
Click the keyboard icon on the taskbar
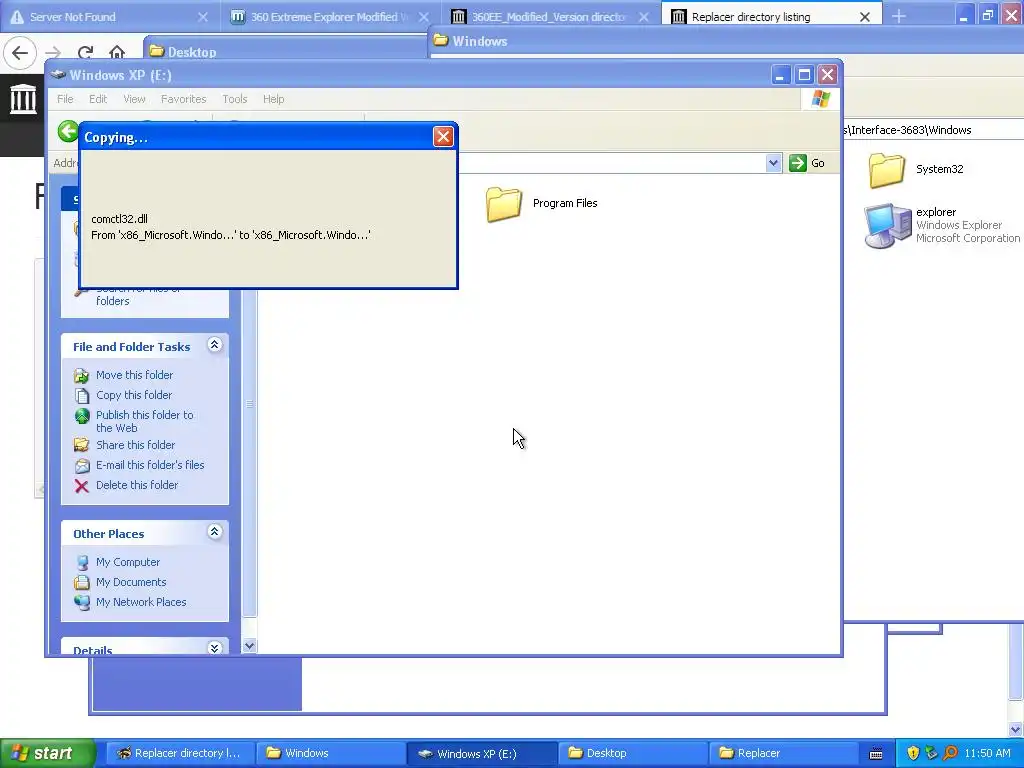(x=876, y=754)
